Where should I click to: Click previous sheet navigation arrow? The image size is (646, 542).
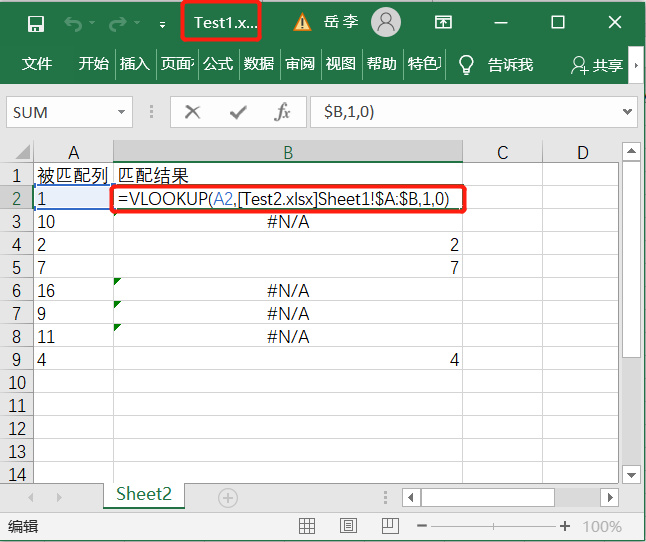coord(30,498)
